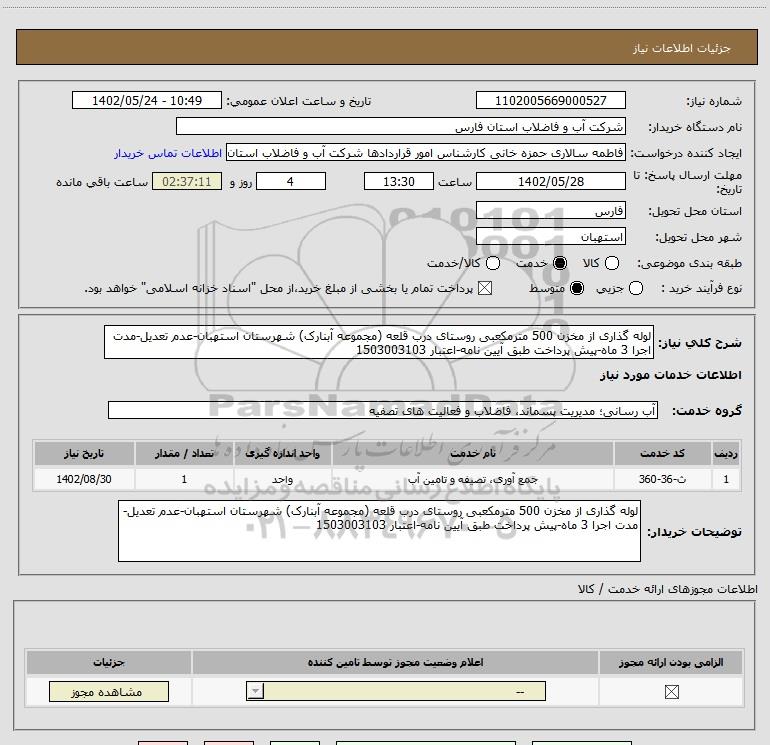Click the delivery province field فارس

550,210
